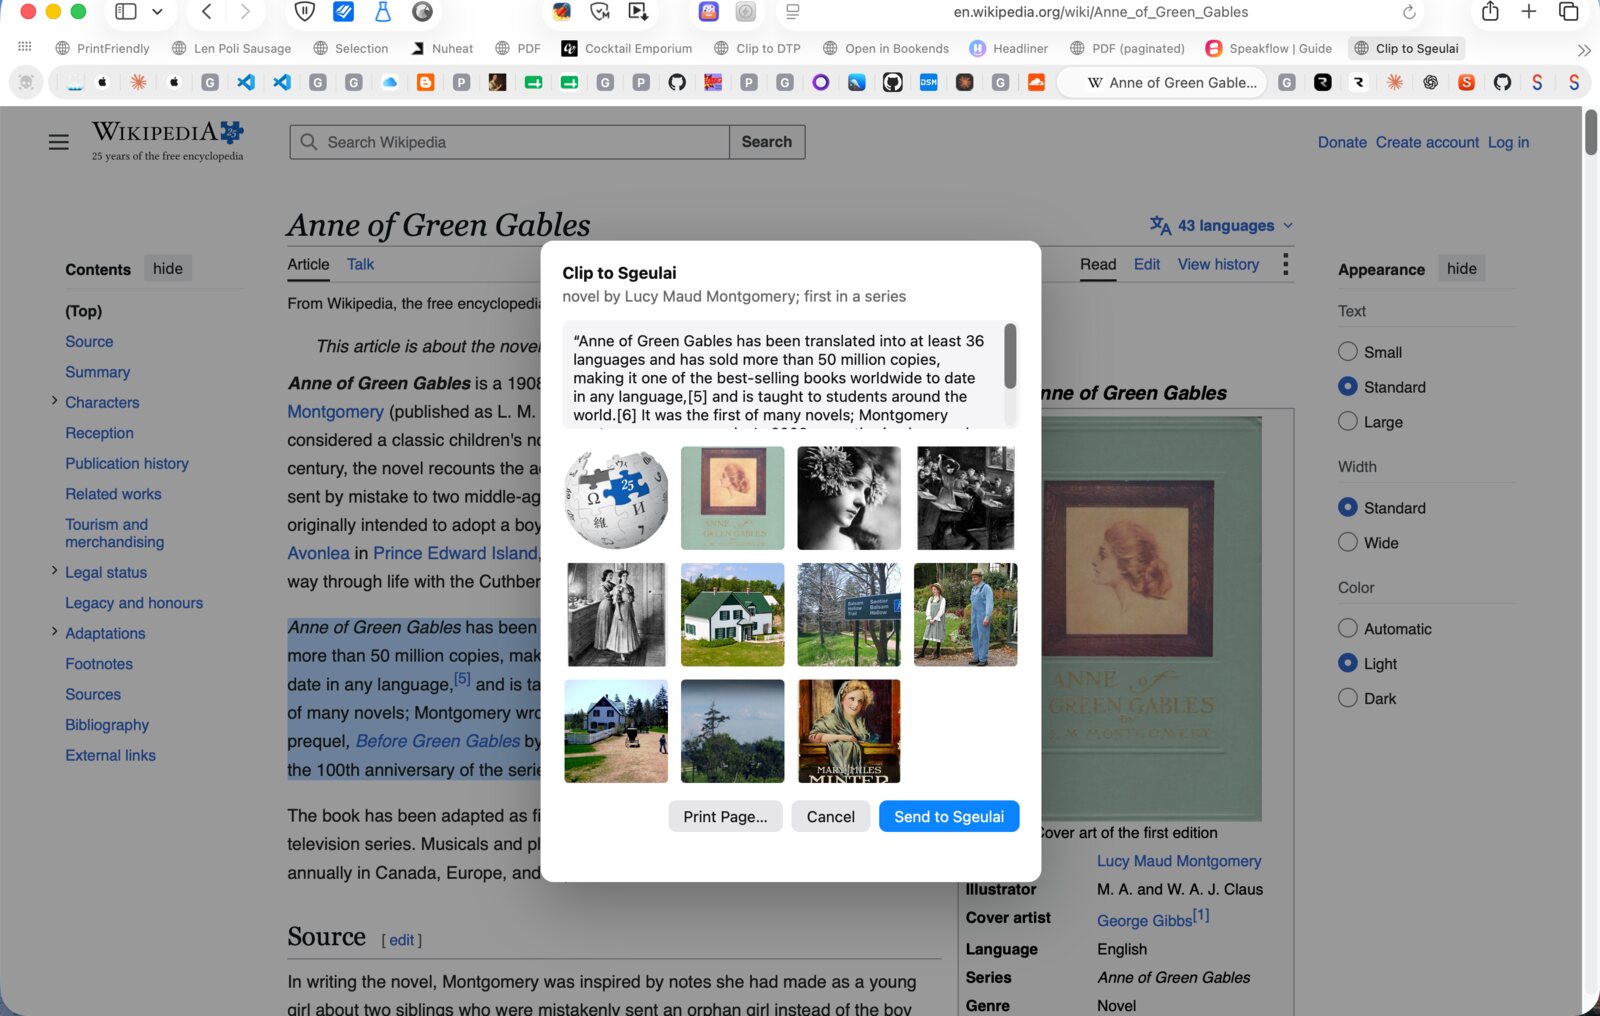Click the Print Page... button

pyautogui.click(x=725, y=816)
